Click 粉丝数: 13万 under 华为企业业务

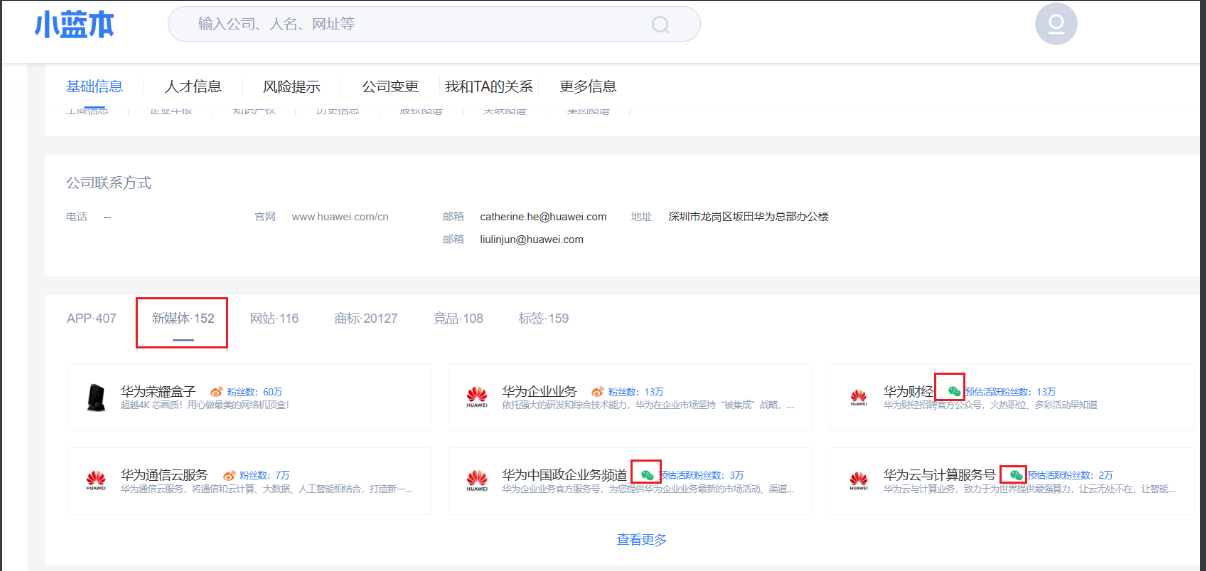(x=636, y=391)
